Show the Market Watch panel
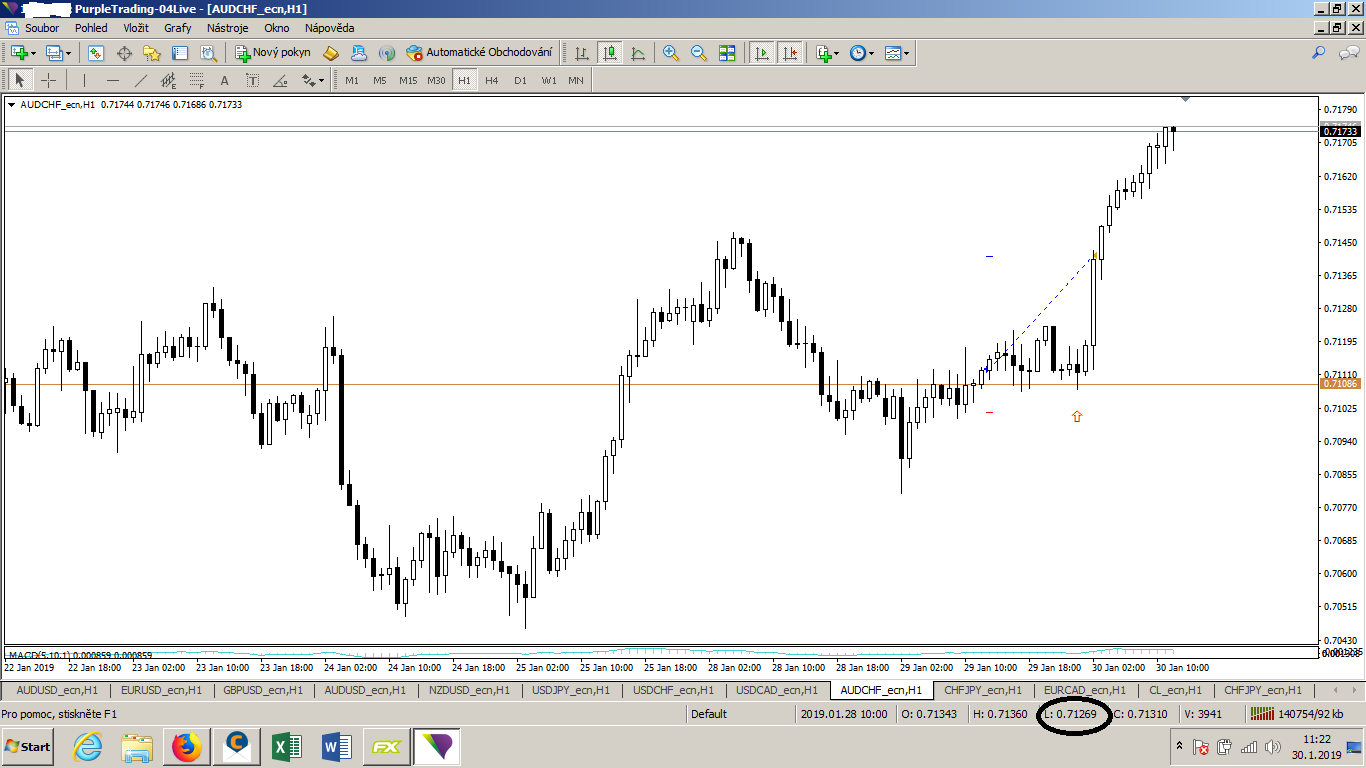This screenshot has height=768, width=1366. tap(96, 53)
